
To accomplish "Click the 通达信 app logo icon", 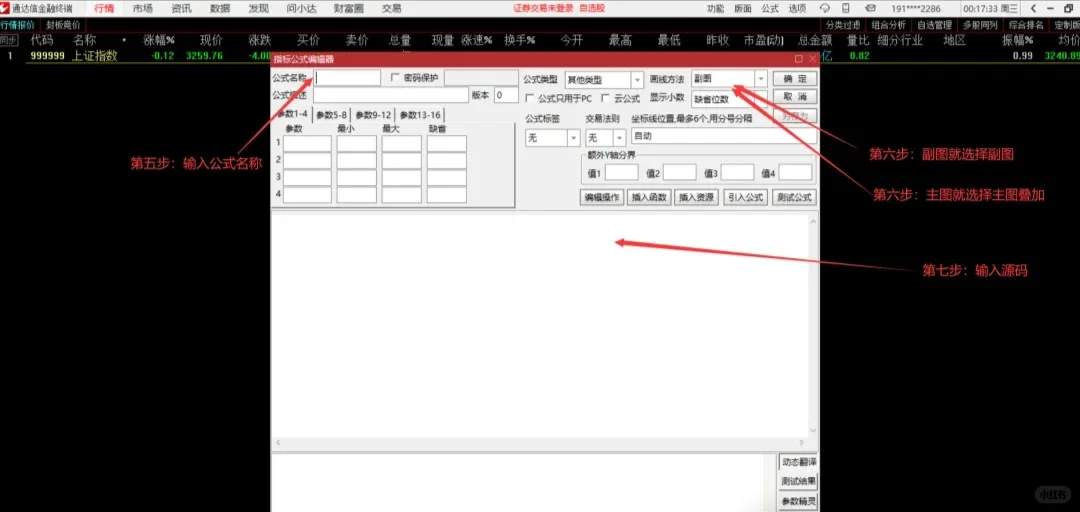I will [6, 8].
